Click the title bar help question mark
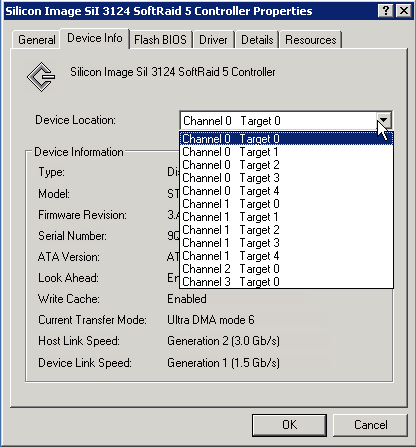 coord(386,11)
